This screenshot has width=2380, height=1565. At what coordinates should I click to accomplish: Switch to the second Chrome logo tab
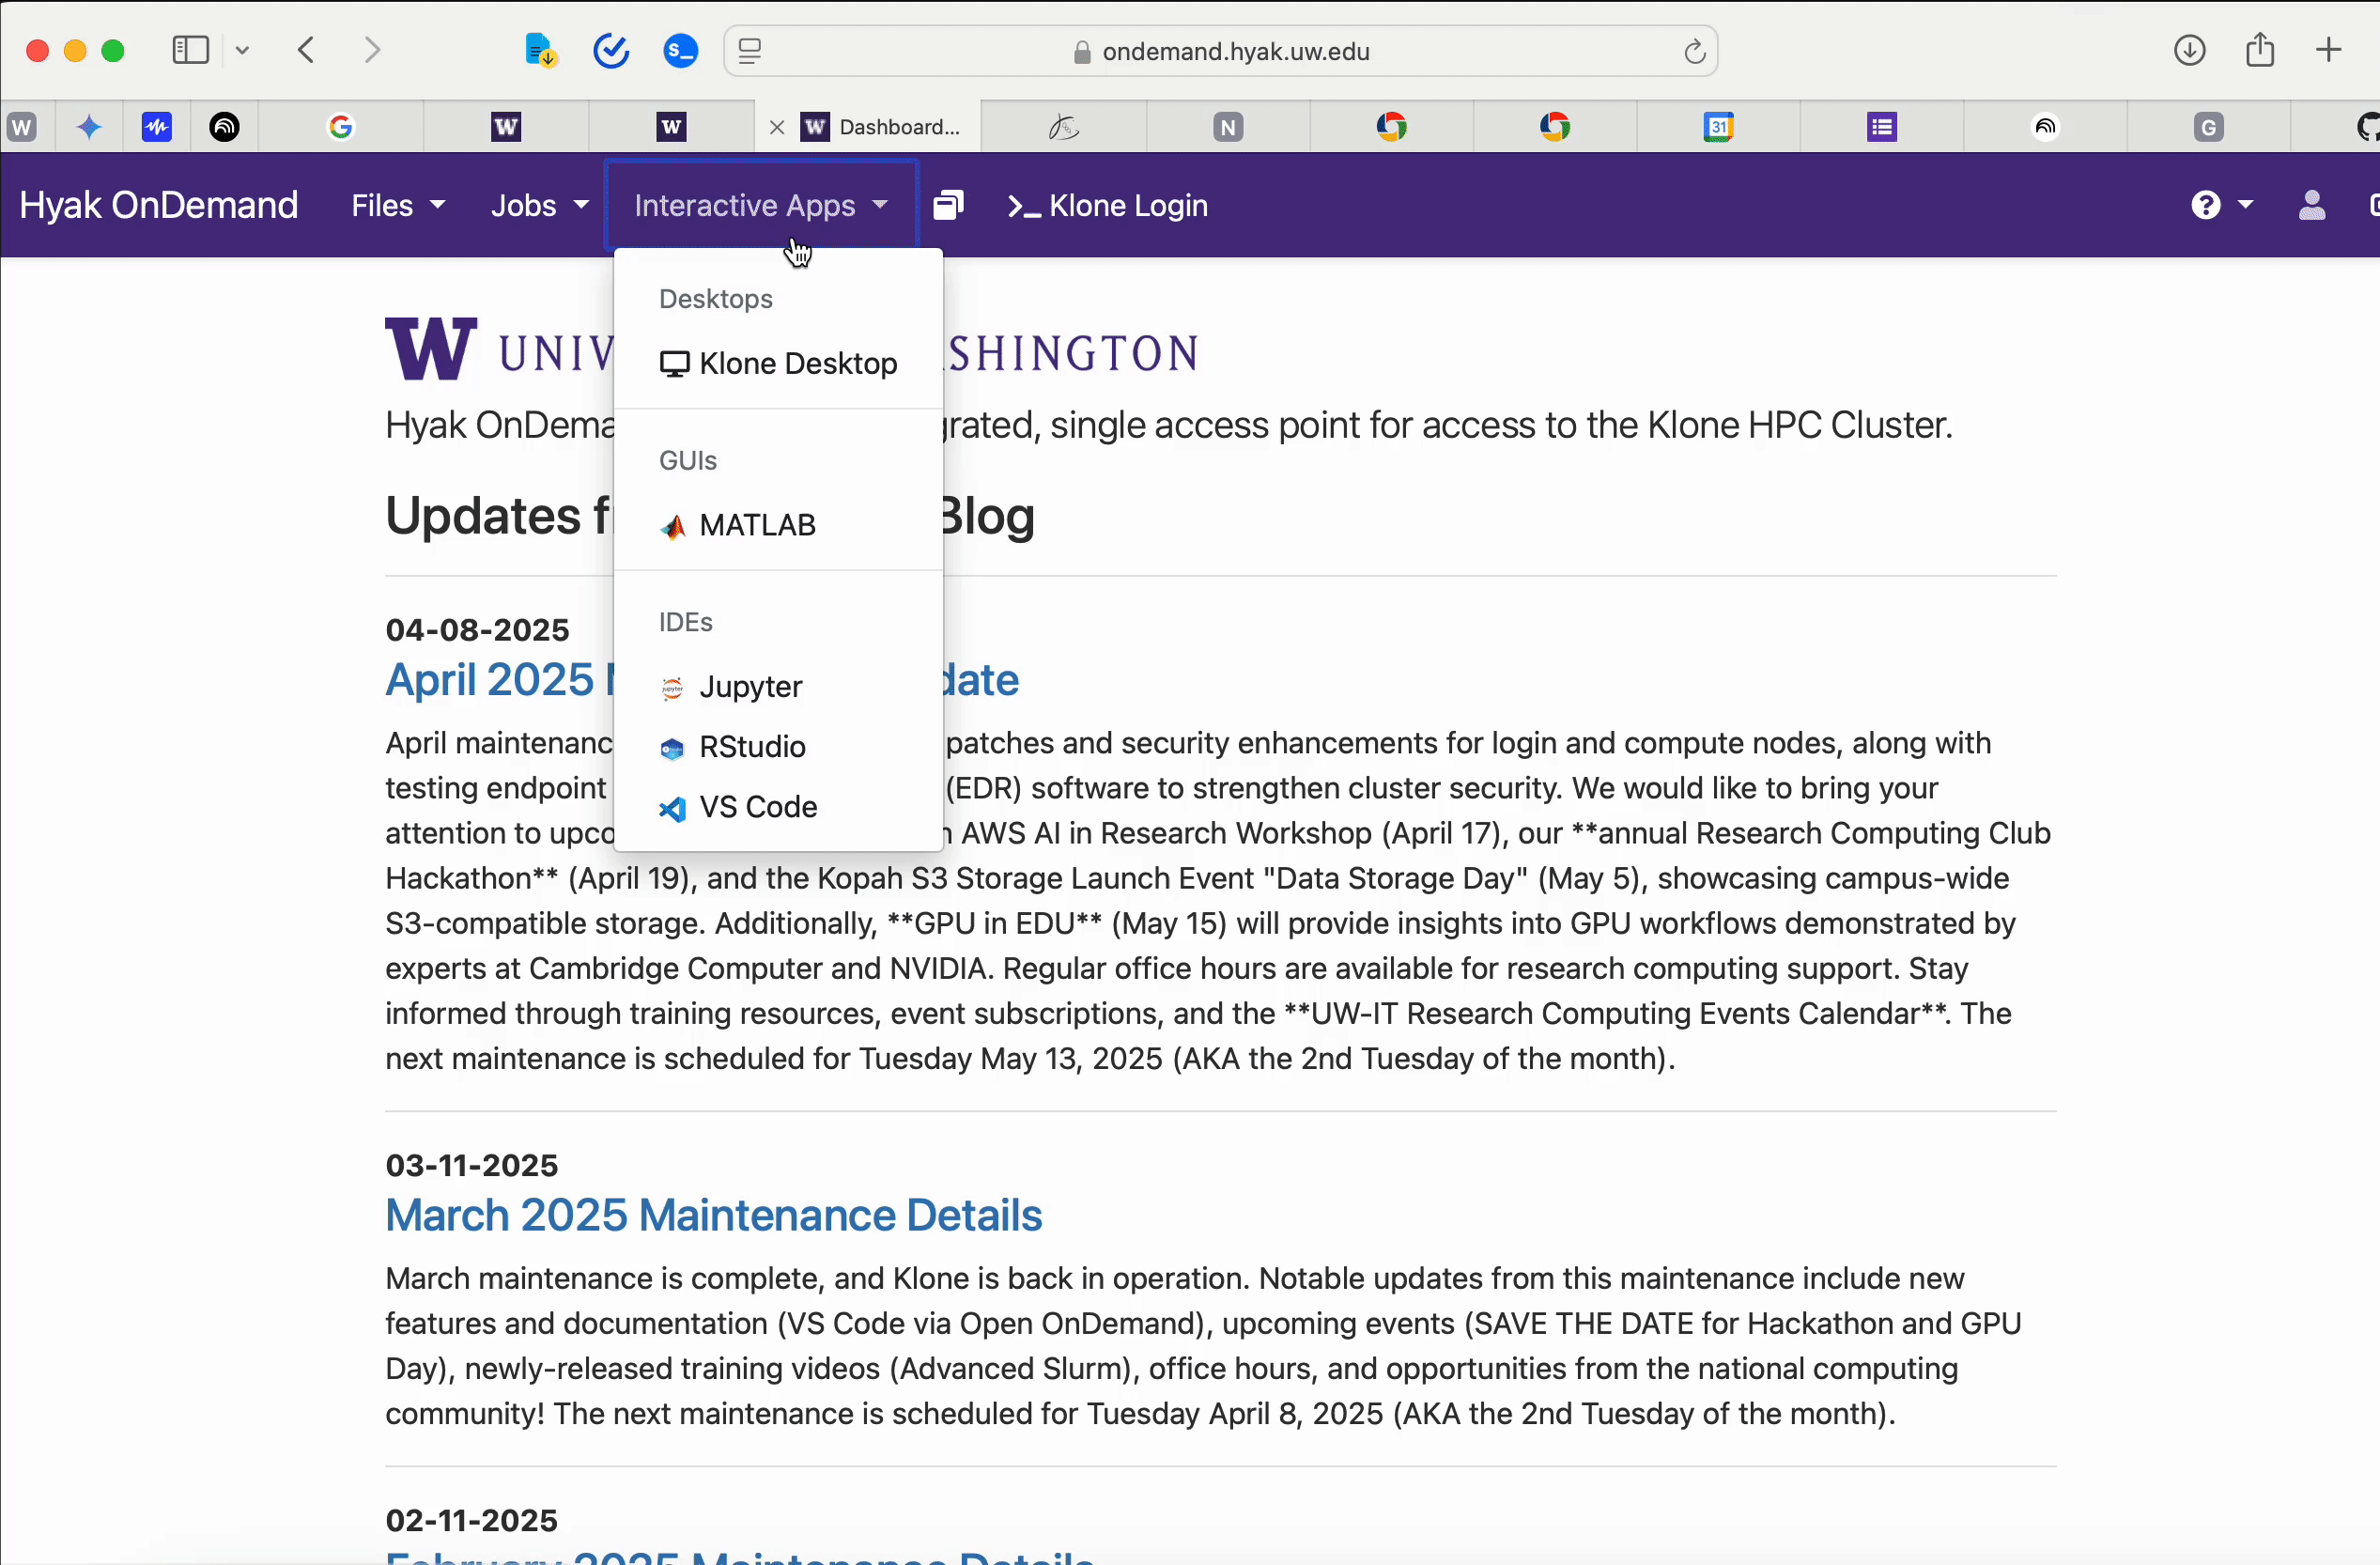(1554, 127)
